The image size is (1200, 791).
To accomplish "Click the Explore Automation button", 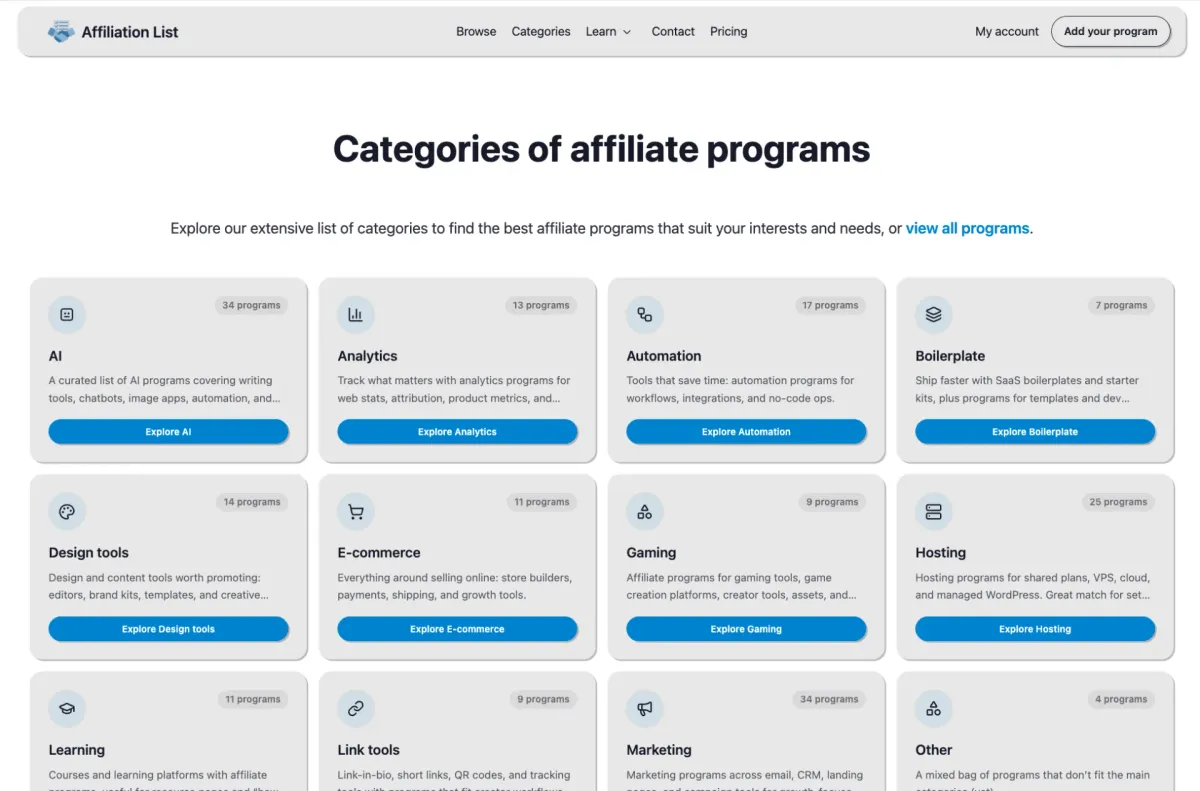I will coord(747,432).
